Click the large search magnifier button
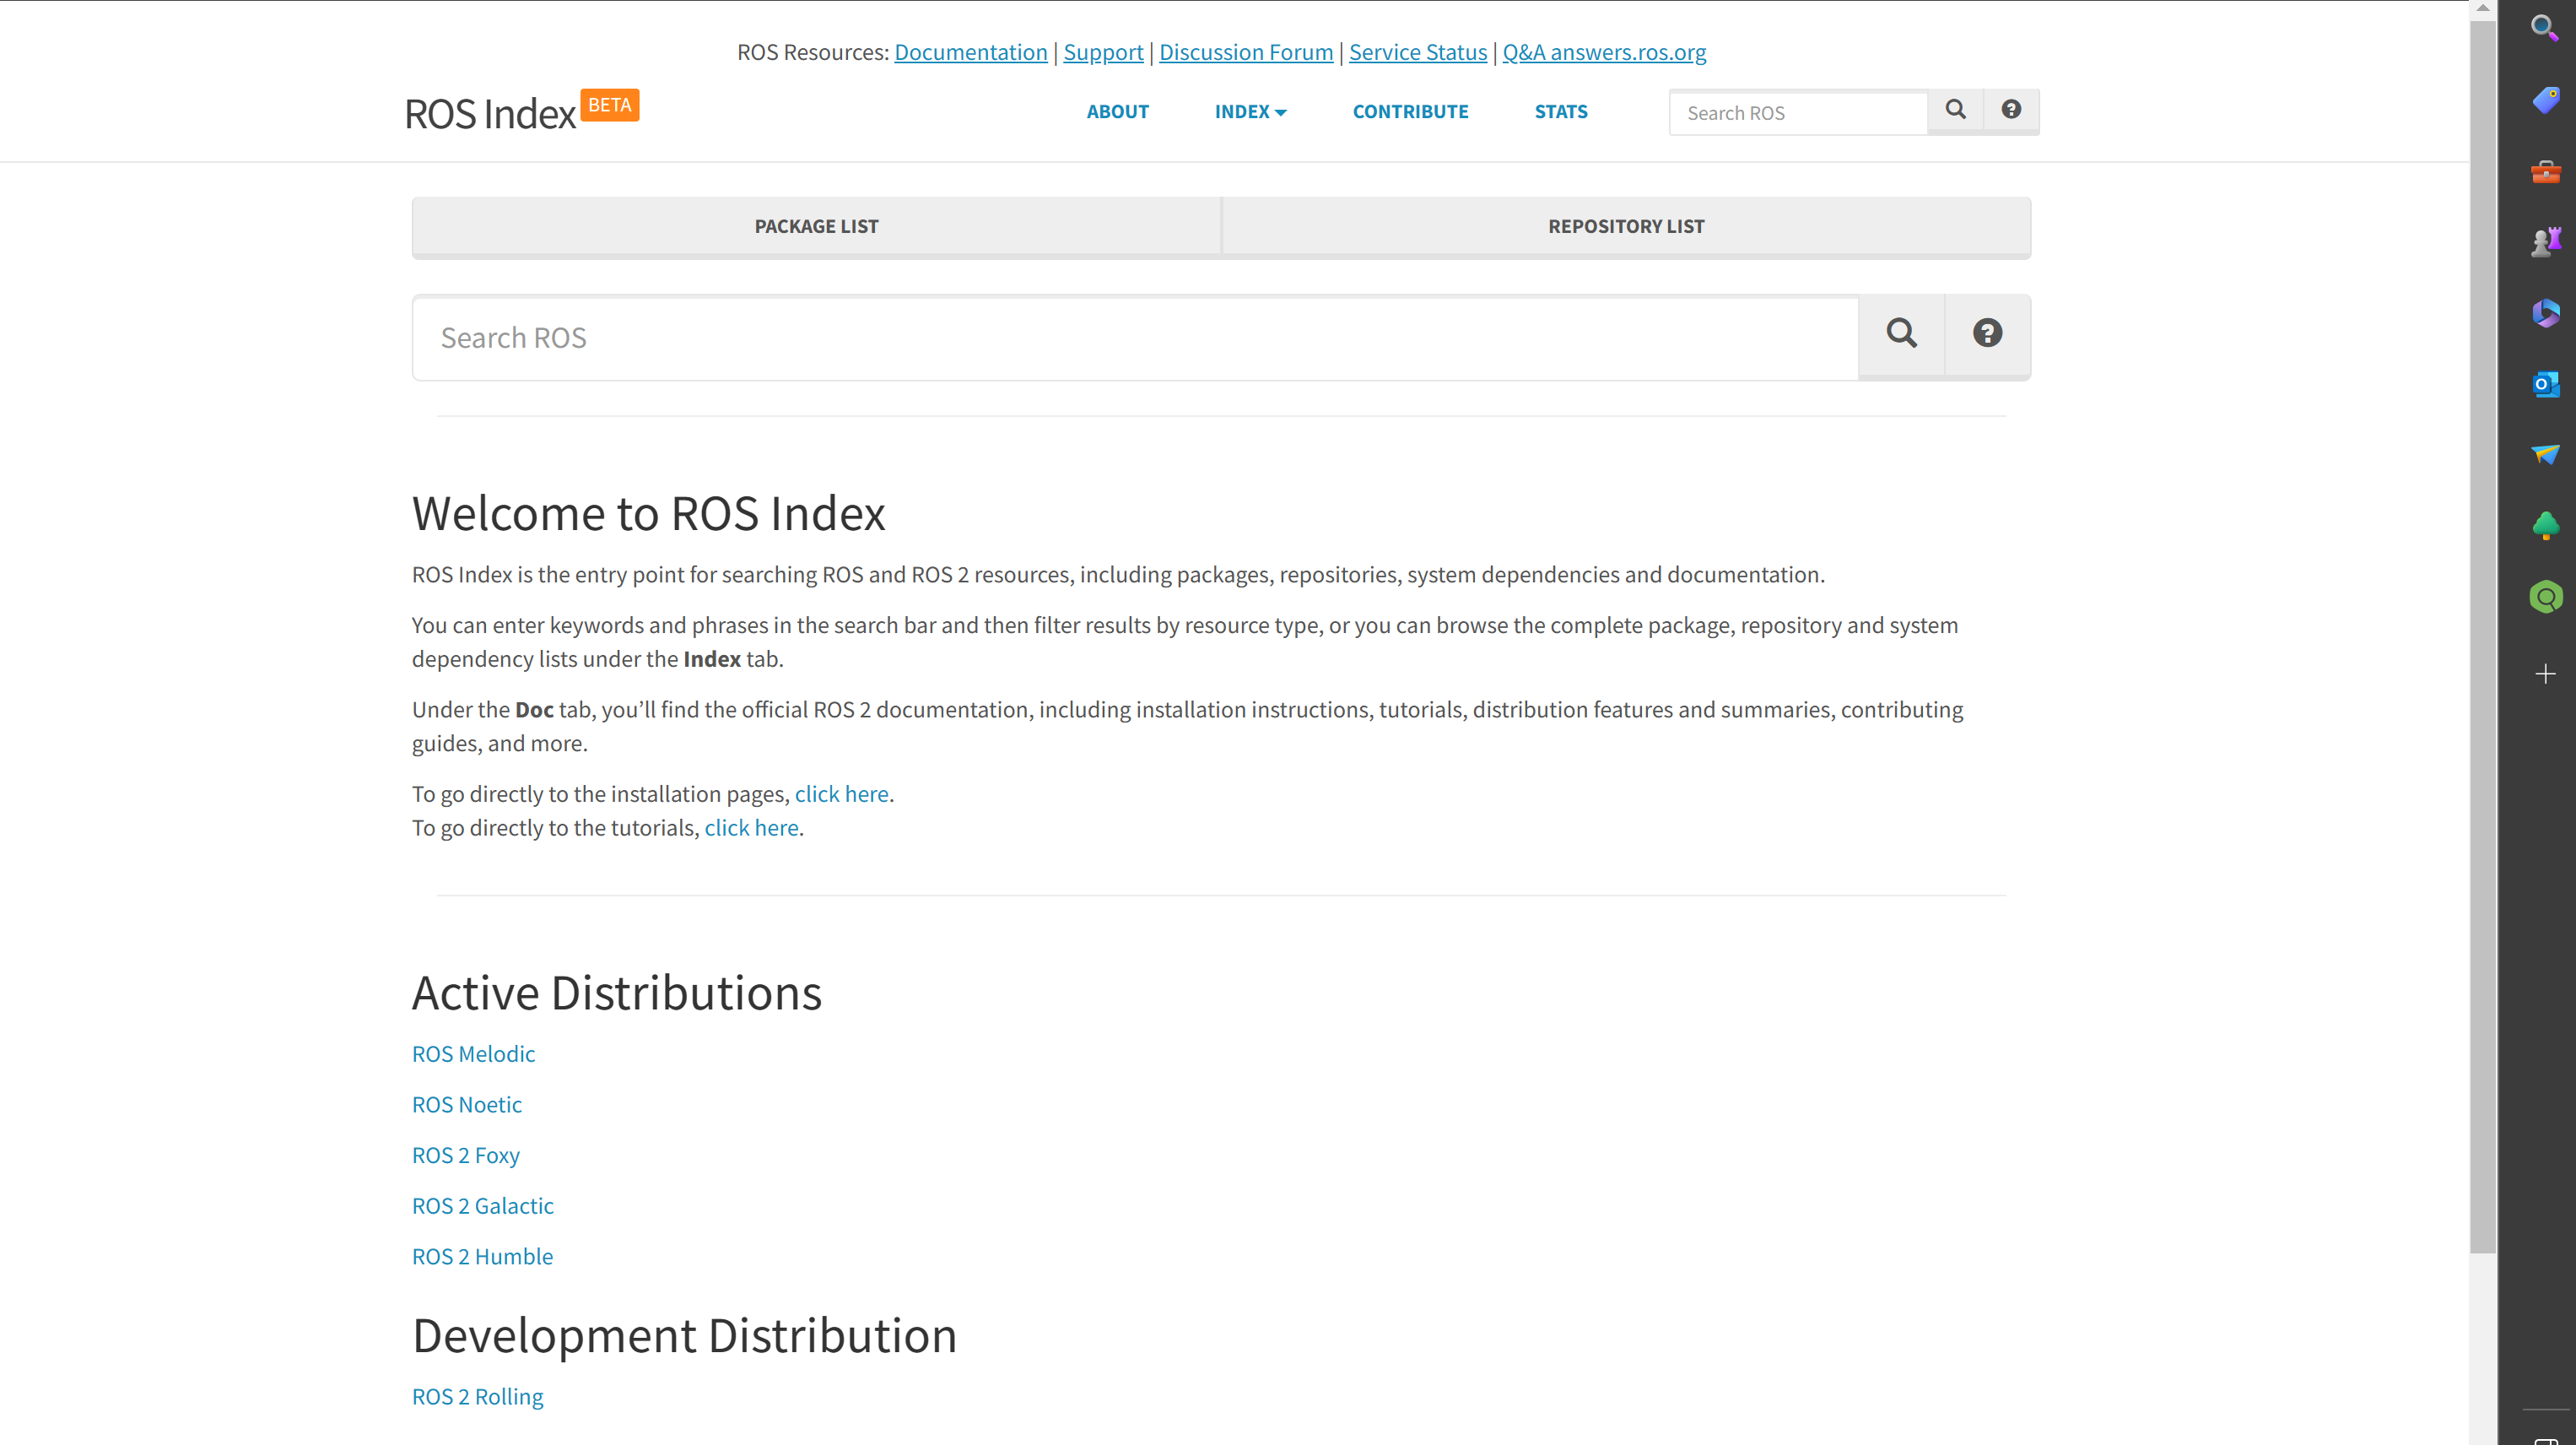The height and width of the screenshot is (1445, 2576). click(1901, 334)
